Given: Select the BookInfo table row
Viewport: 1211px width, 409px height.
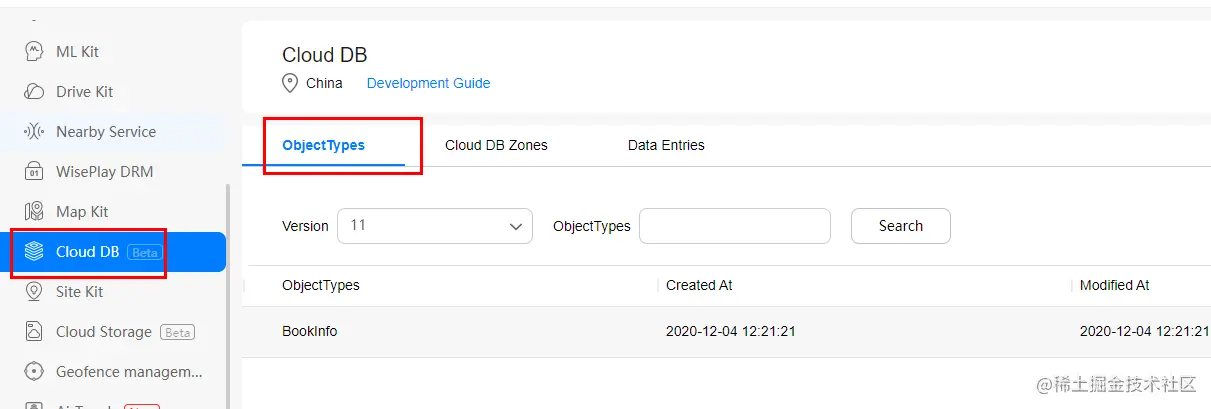Looking at the screenshot, I should pos(726,331).
